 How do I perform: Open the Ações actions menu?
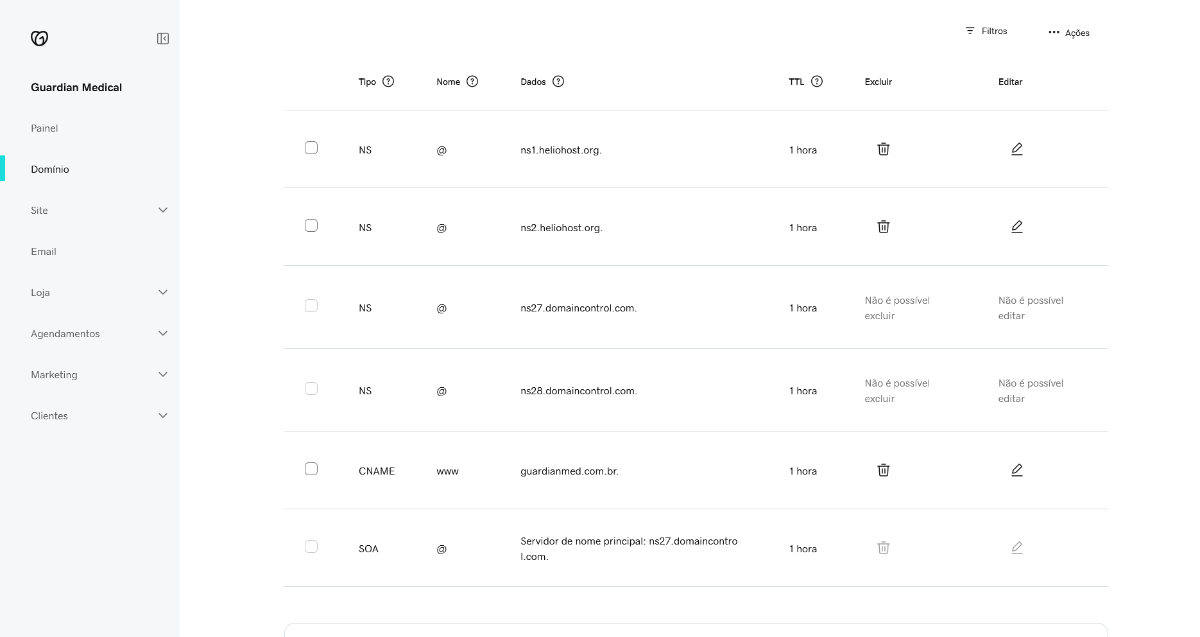coord(1069,33)
